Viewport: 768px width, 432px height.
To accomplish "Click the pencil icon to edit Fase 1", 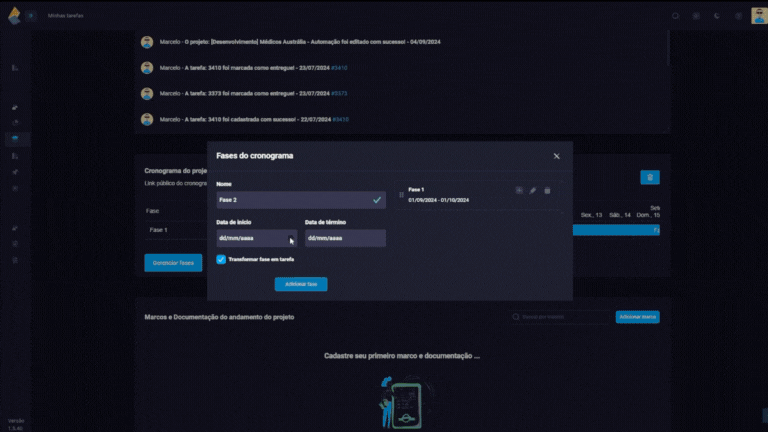I will tap(533, 190).
